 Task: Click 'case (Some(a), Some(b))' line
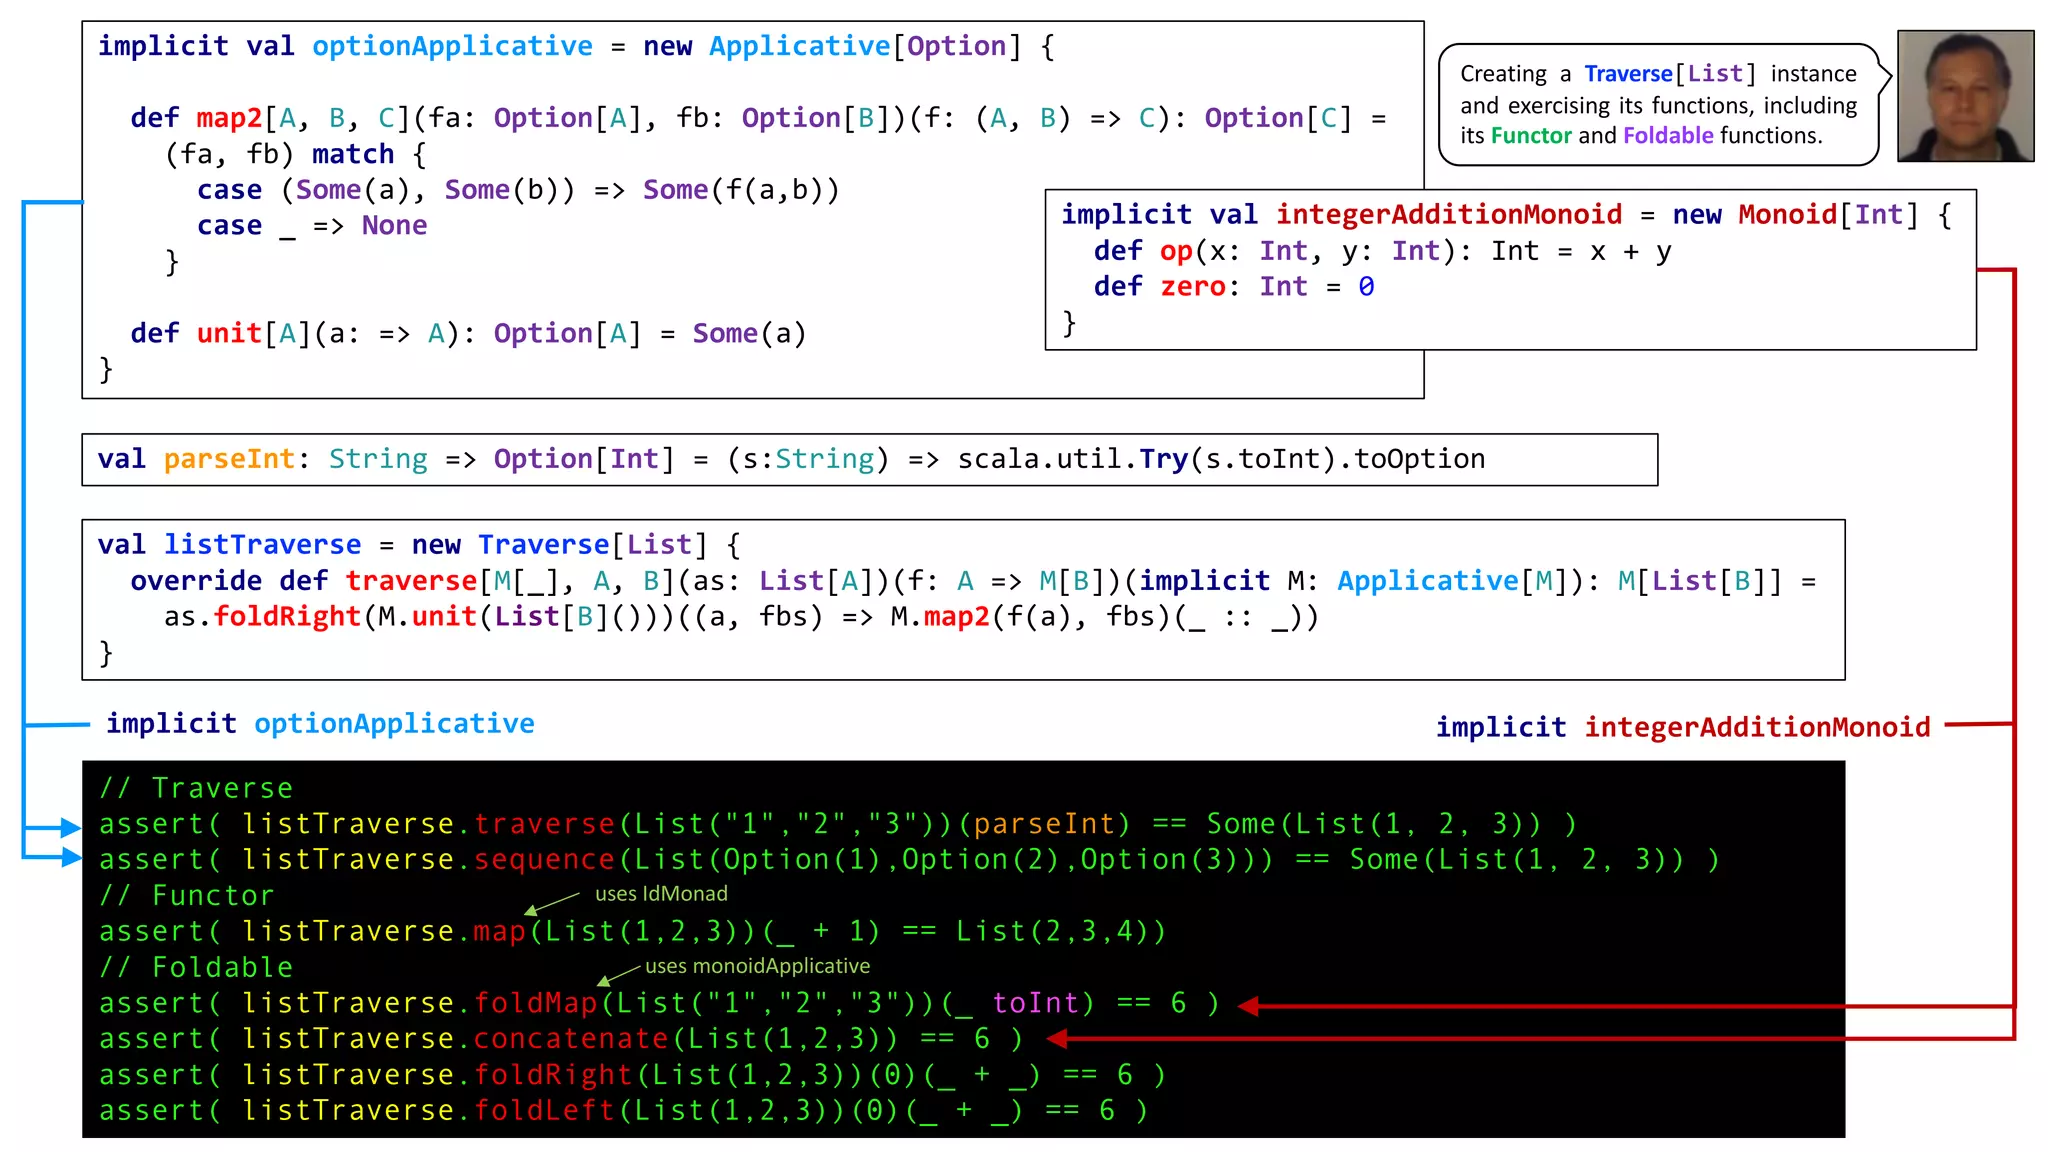click(x=518, y=191)
